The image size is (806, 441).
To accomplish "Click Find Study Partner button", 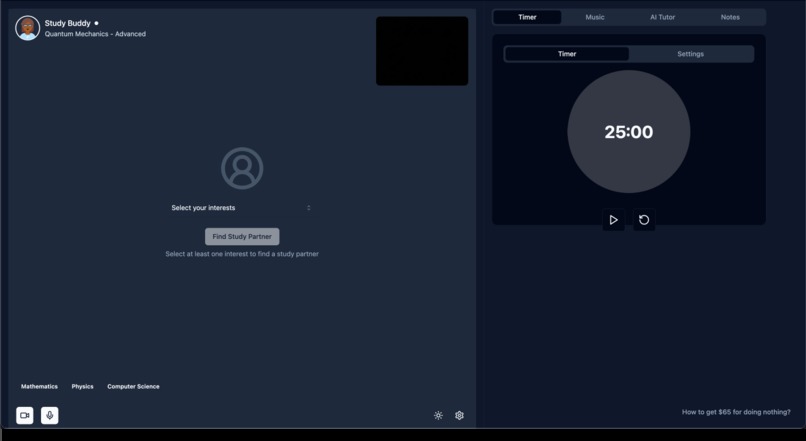I will tap(242, 236).
